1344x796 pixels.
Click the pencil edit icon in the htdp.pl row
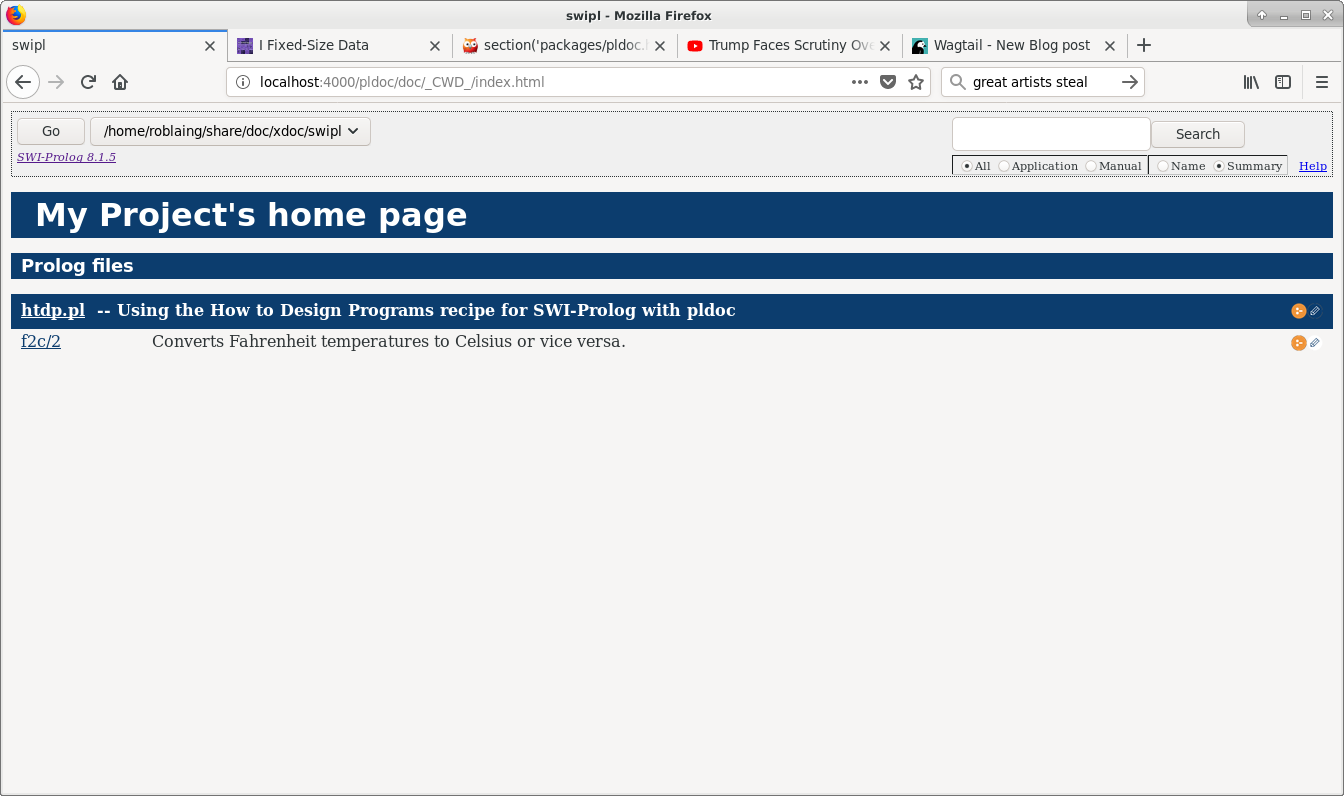[1315, 311]
